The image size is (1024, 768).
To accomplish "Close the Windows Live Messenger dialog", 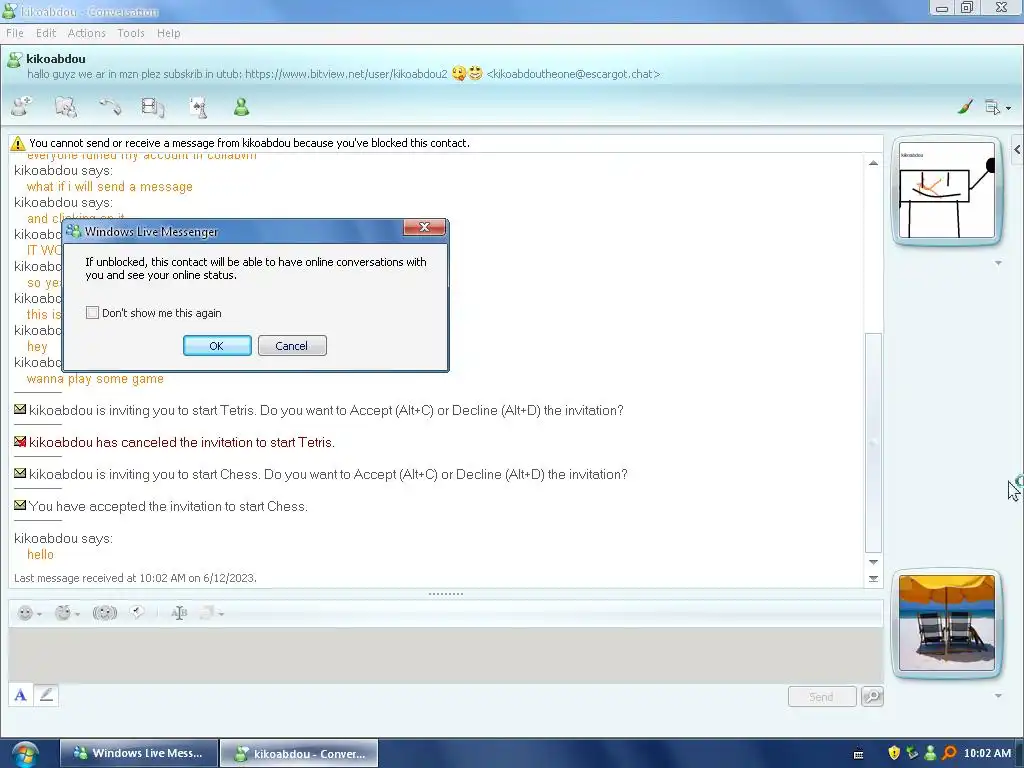I will point(424,227).
